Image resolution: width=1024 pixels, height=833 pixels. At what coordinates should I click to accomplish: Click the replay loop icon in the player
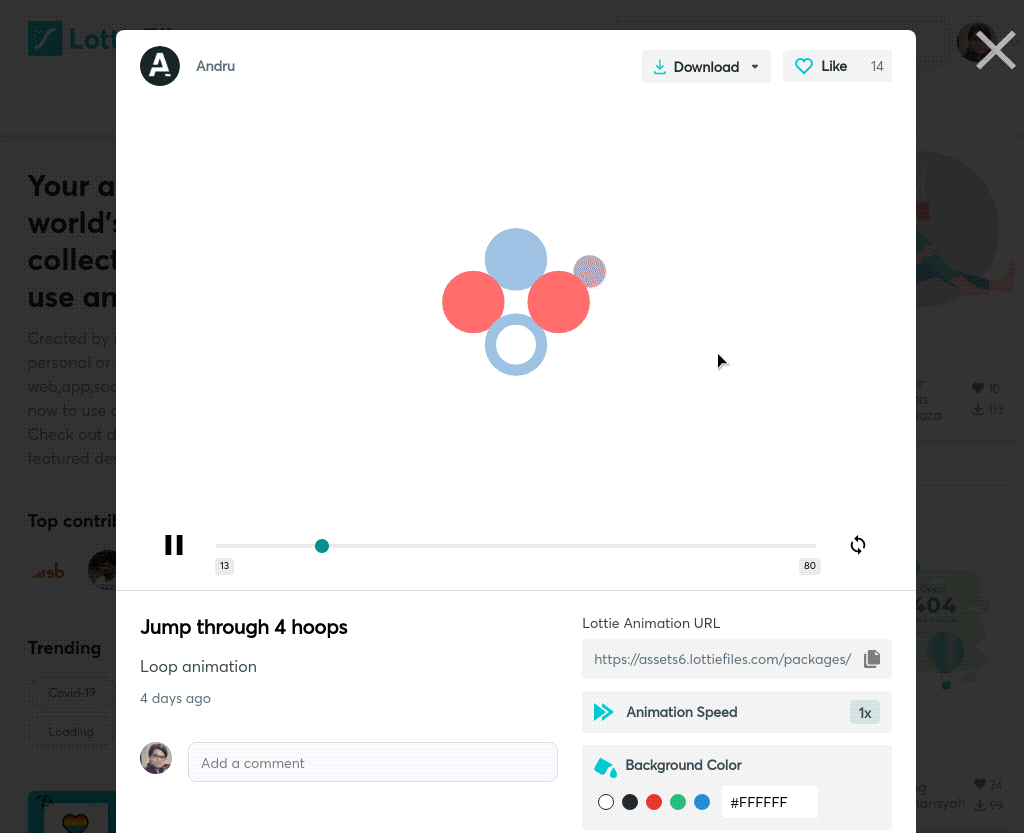[857, 545]
